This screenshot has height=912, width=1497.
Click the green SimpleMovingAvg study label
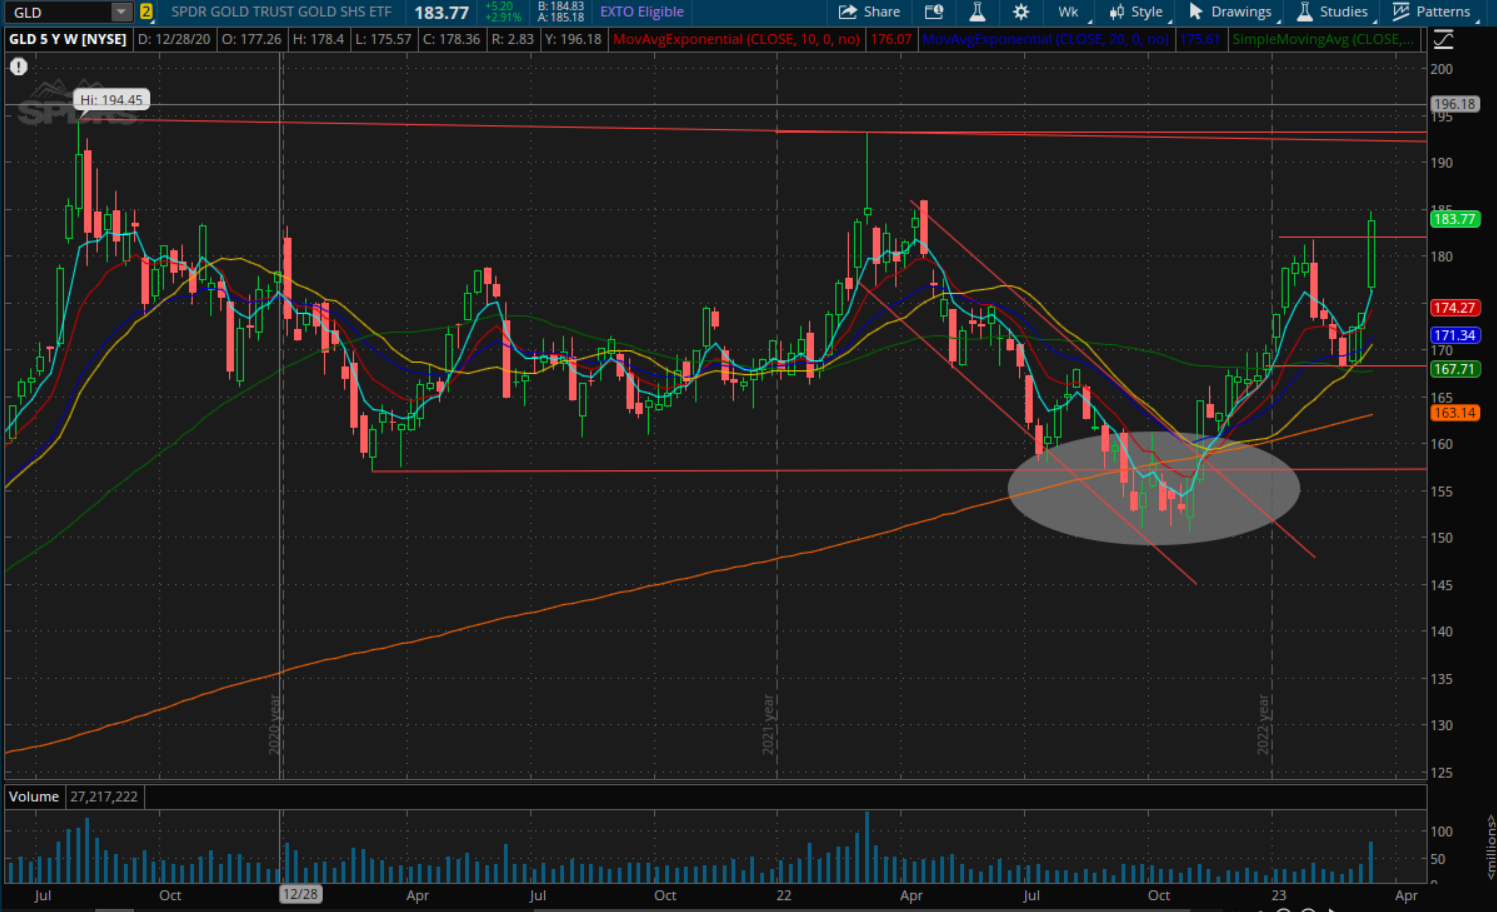pyautogui.click(x=1323, y=39)
